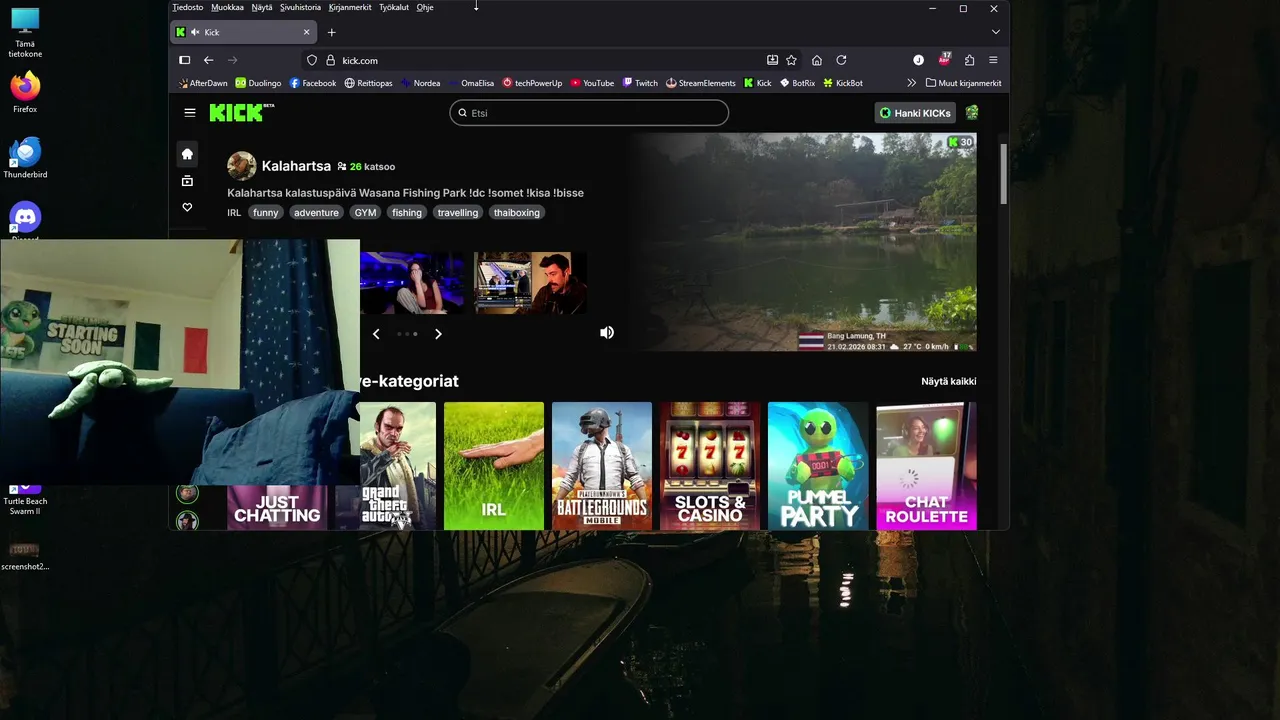Go to Home in Kick sidebar

(187, 154)
